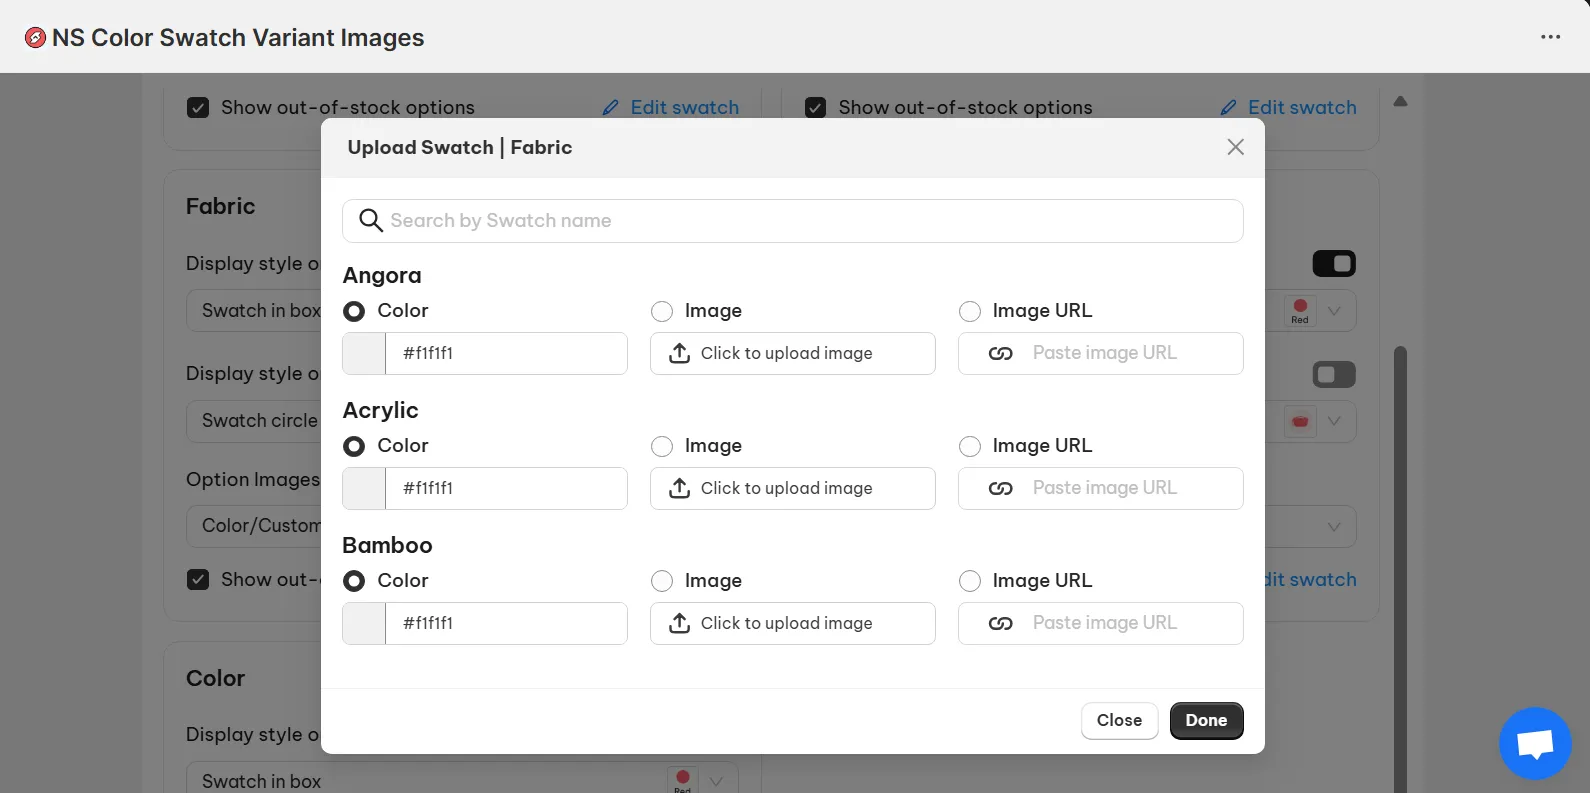Select Color radio for Acrylic
Screen dimensions: 1590x793
pyautogui.click(x=354, y=446)
